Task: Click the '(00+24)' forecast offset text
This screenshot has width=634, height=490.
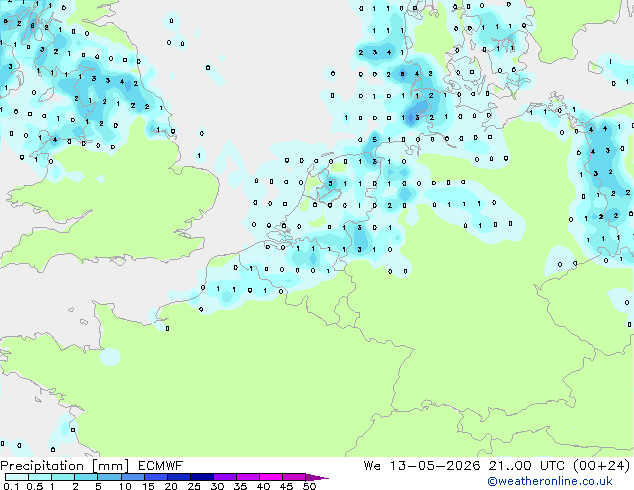Action: [x=602, y=466]
